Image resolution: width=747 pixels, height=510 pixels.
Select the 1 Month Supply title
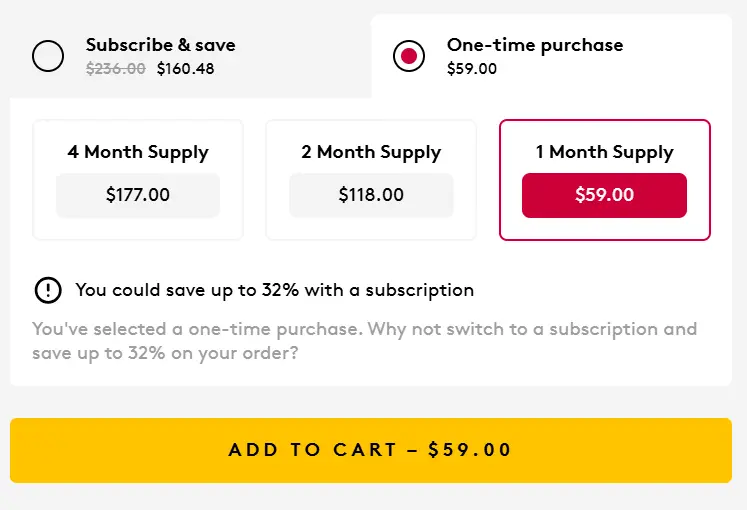click(x=604, y=152)
